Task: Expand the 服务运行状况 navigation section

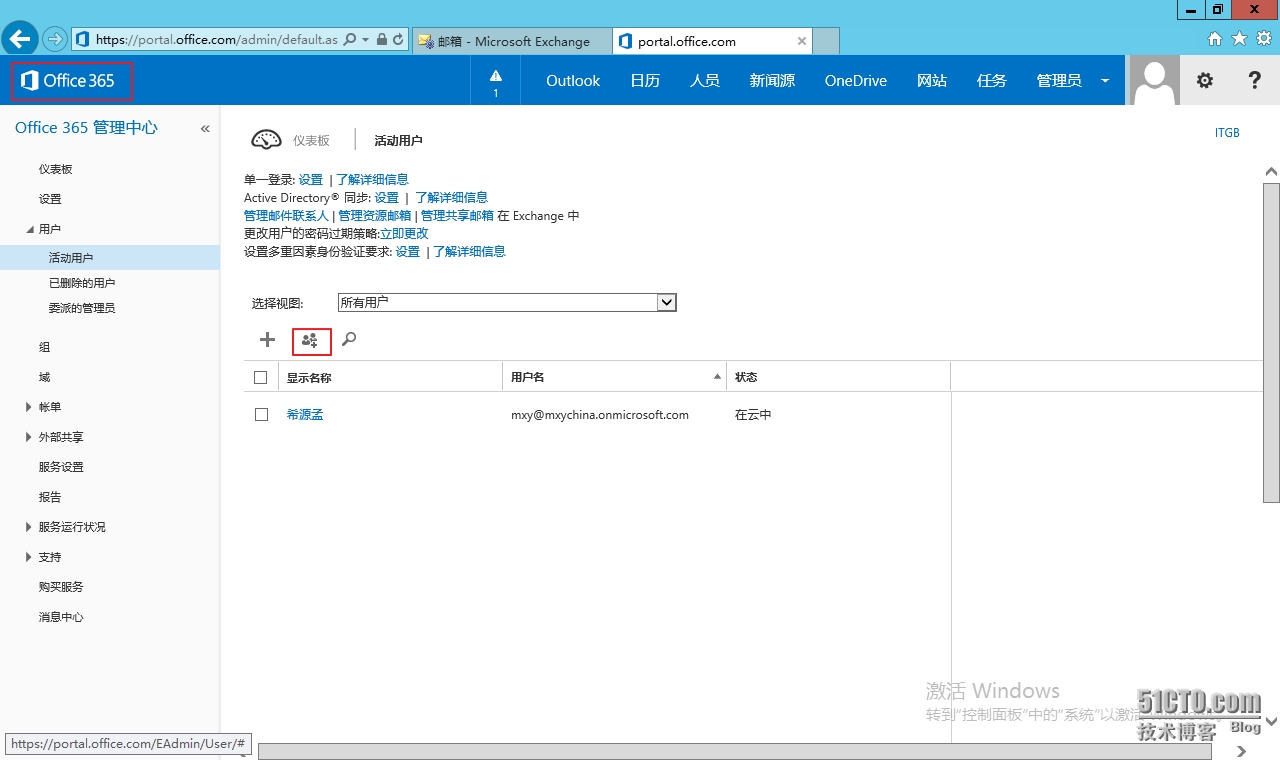Action: [28, 527]
